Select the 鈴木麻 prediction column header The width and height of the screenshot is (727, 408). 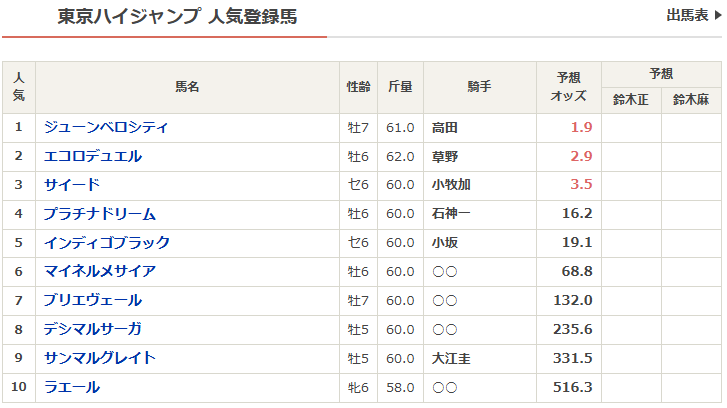(691, 100)
